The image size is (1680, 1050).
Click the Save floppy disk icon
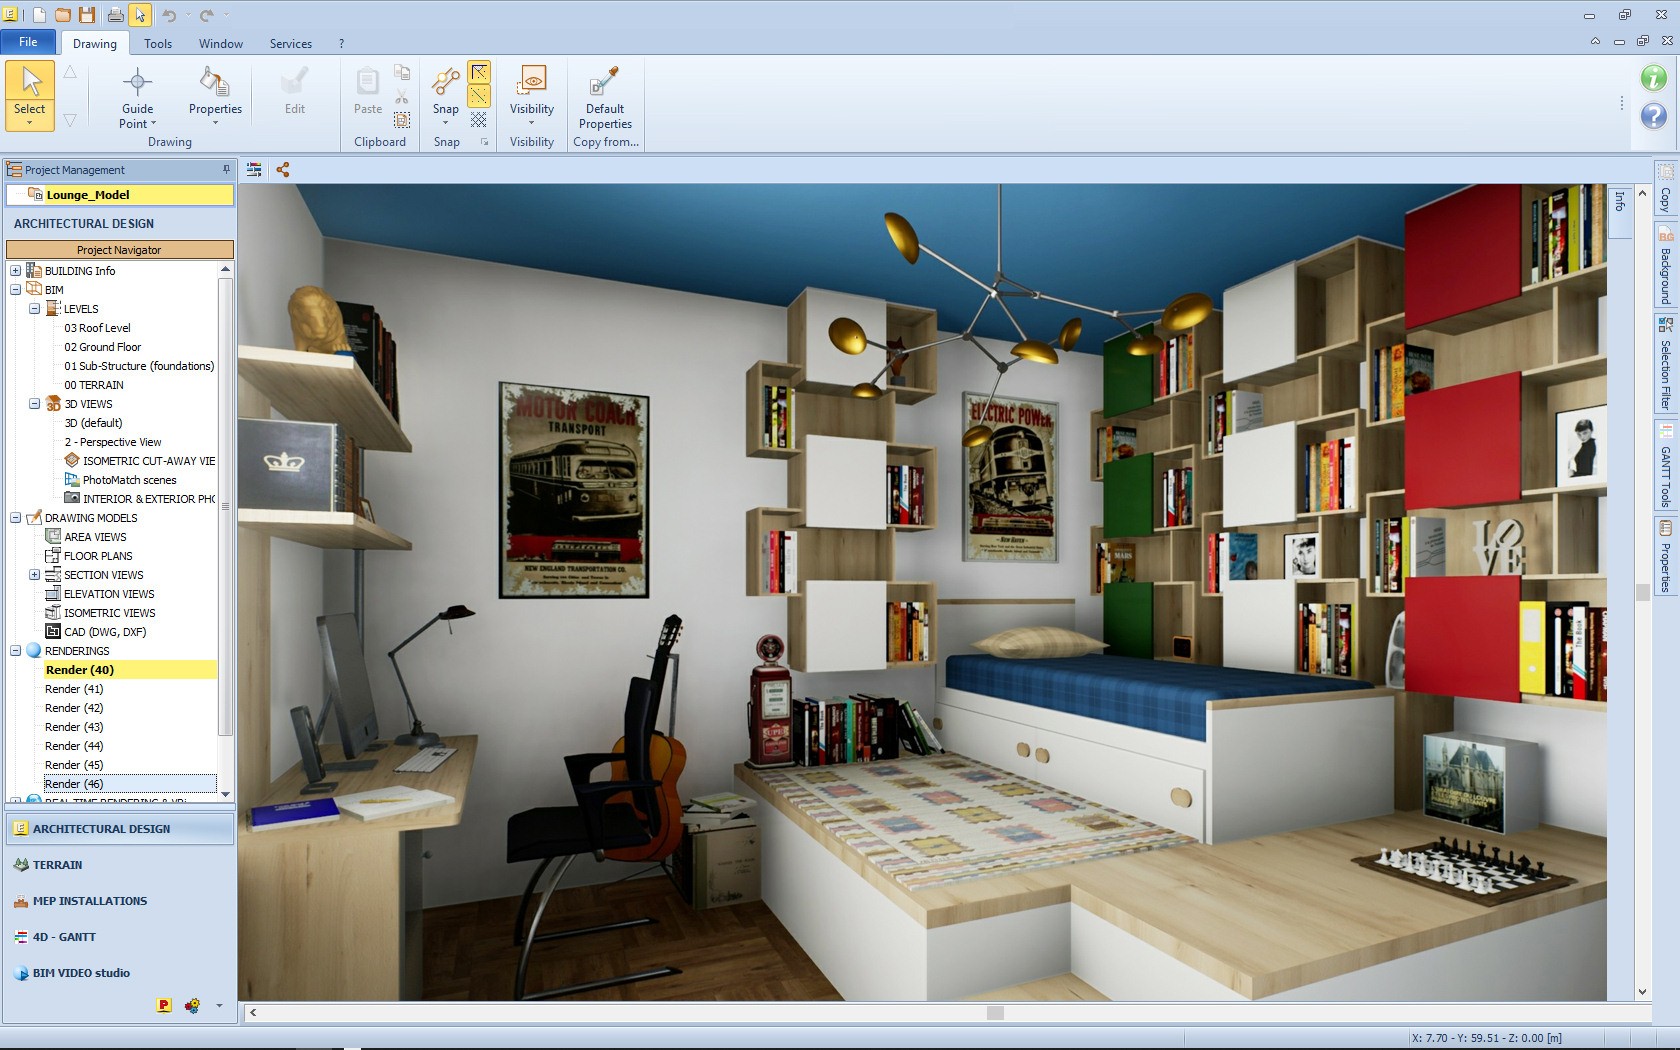pyautogui.click(x=87, y=15)
